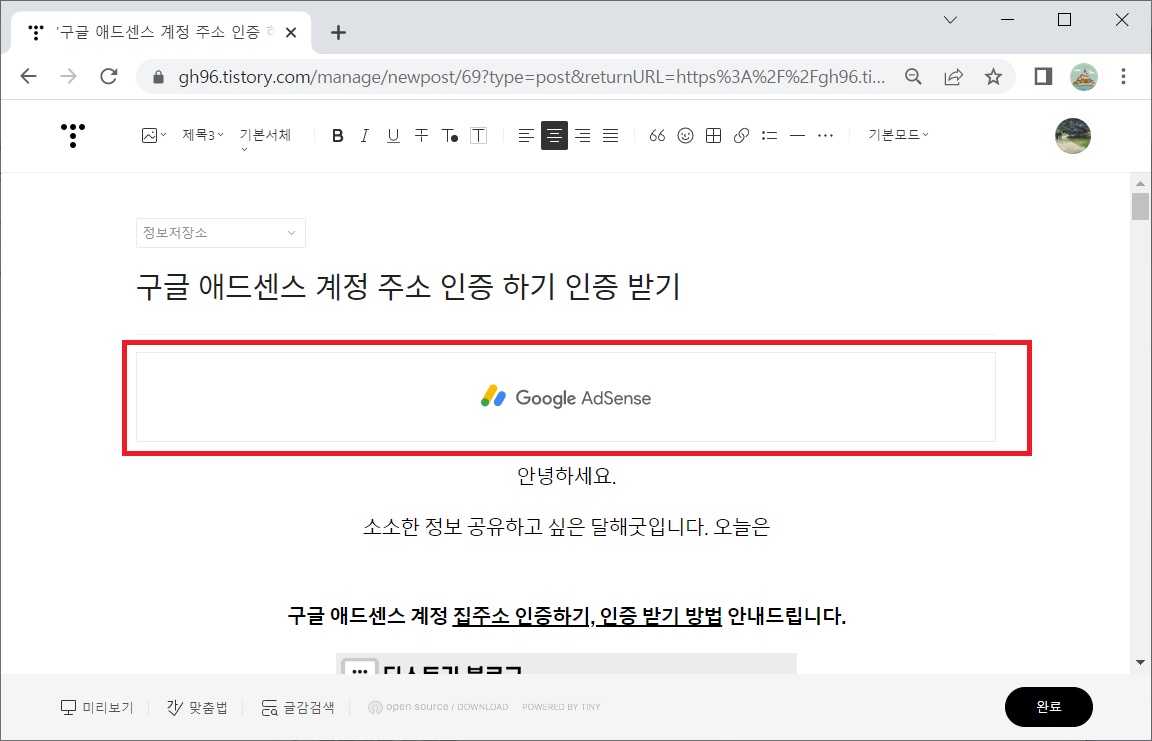Select the Google AdSense block

pos(566,397)
